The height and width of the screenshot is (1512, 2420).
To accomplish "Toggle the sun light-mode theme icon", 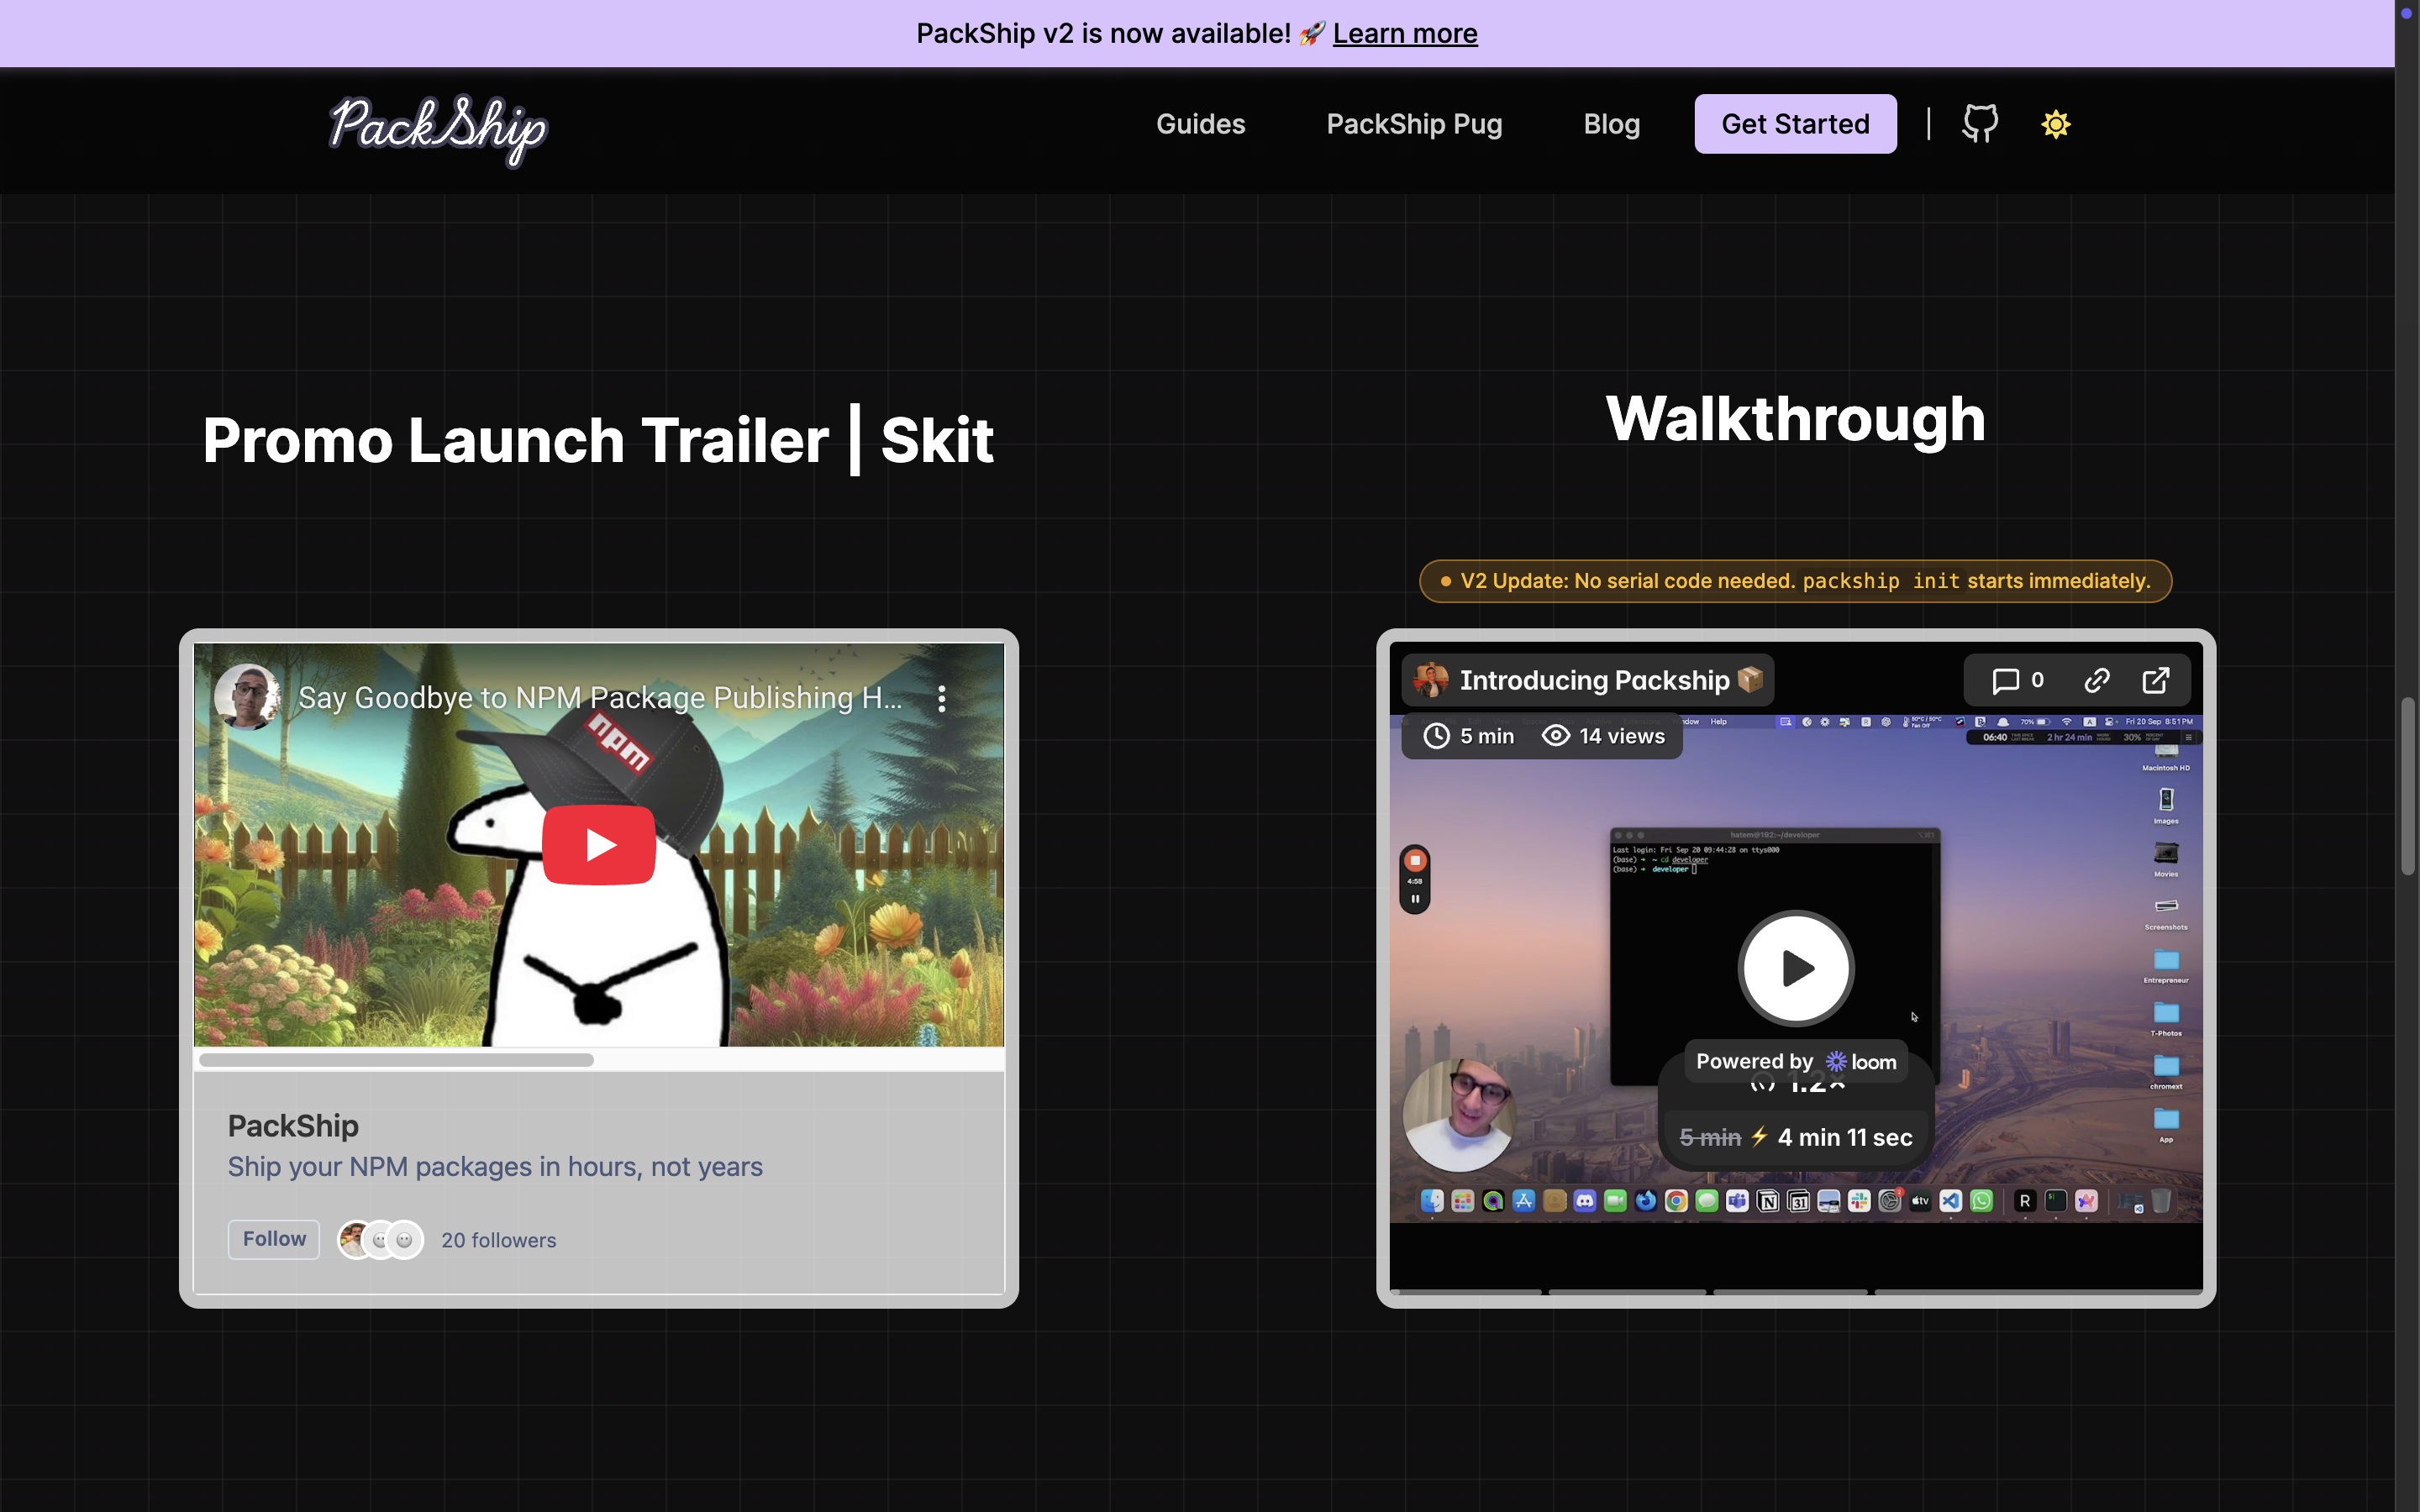I will pos(2055,124).
